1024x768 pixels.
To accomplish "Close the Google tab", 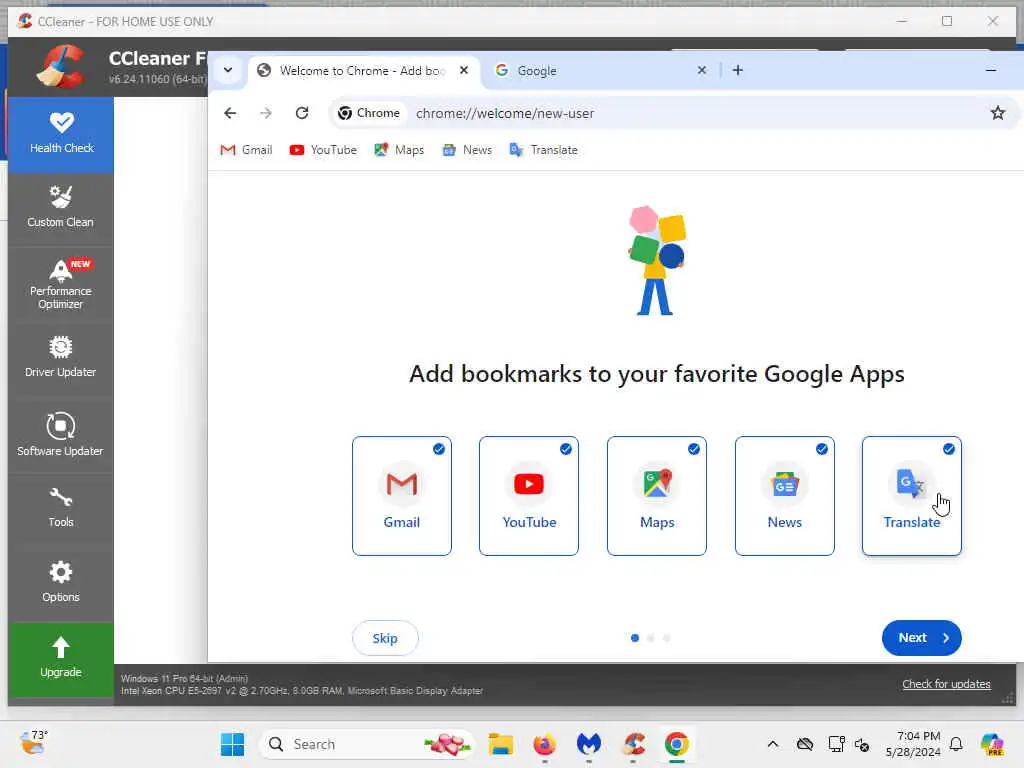I will 702,70.
